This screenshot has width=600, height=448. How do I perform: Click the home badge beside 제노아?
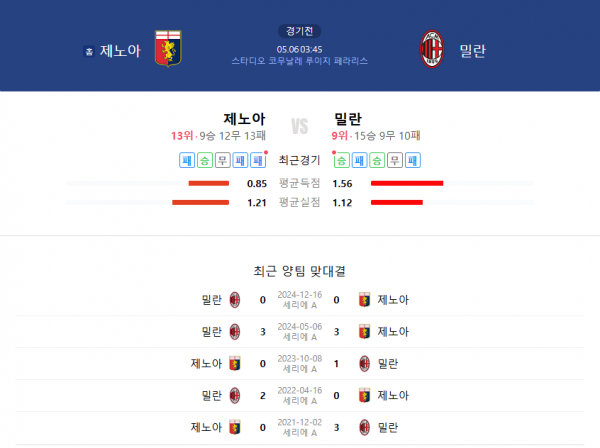point(89,51)
